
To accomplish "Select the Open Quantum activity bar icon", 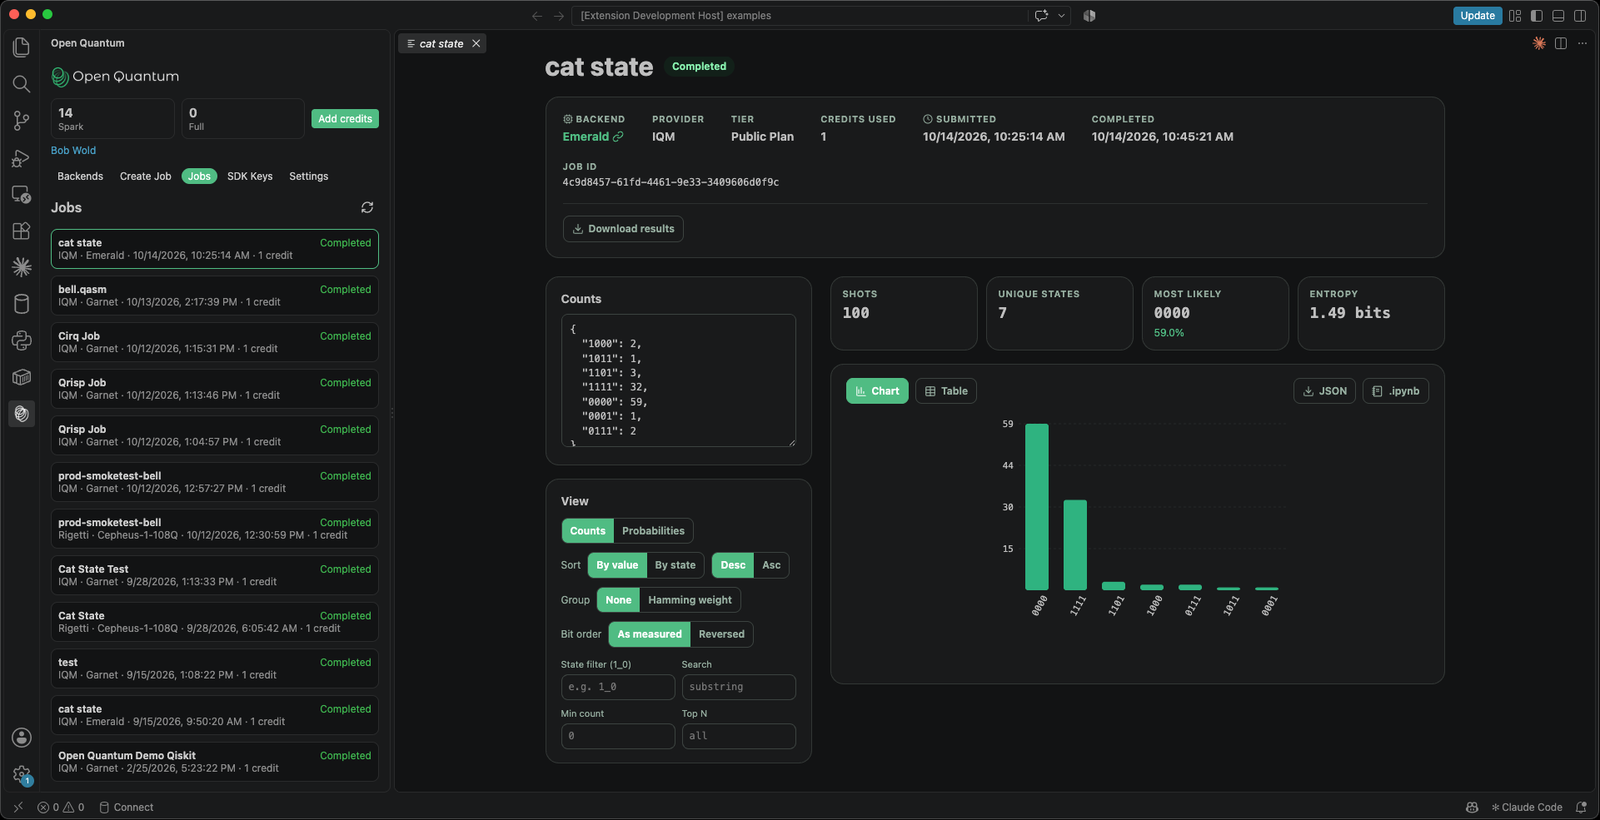I will 21,414.
